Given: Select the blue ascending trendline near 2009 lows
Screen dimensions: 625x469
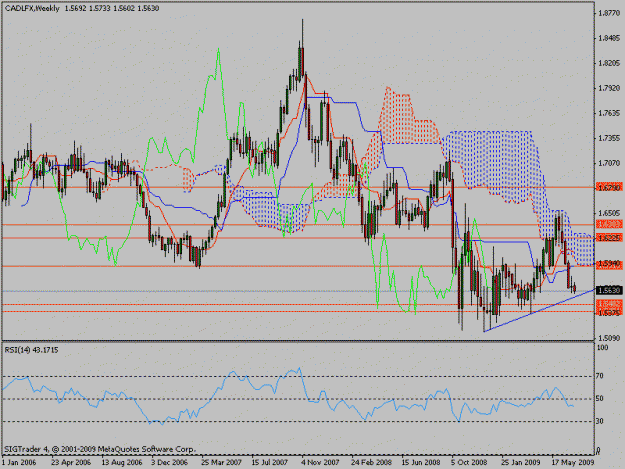Looking at the screenshot, I should click(538, 311).
